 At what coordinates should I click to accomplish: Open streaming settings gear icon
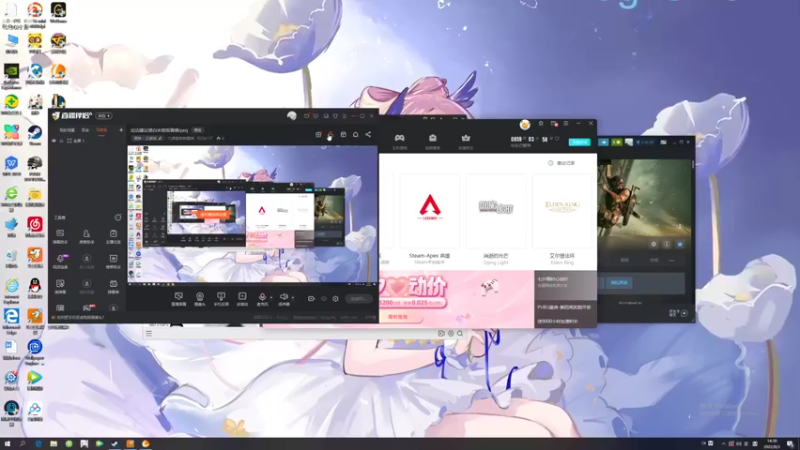coord(335,298)
